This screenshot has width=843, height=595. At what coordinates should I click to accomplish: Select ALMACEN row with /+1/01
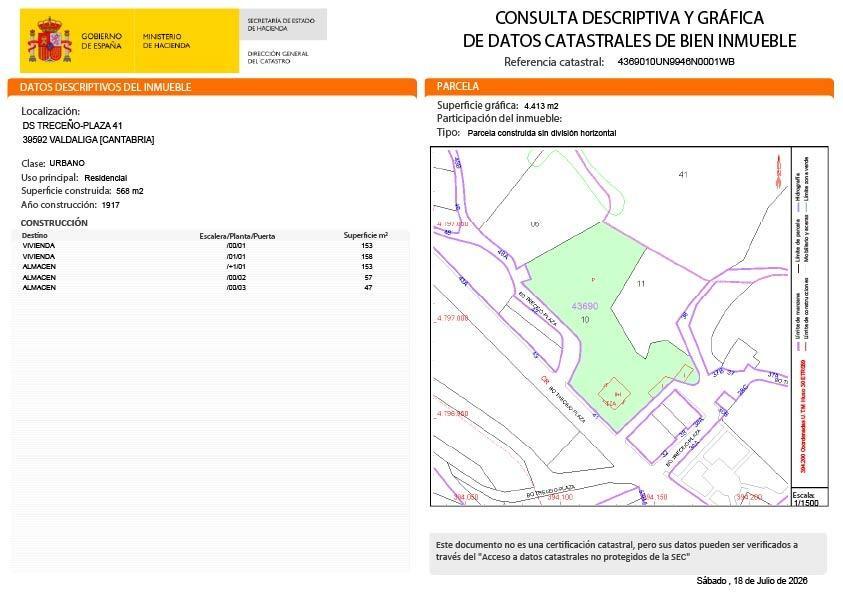[x=210, y=267]
